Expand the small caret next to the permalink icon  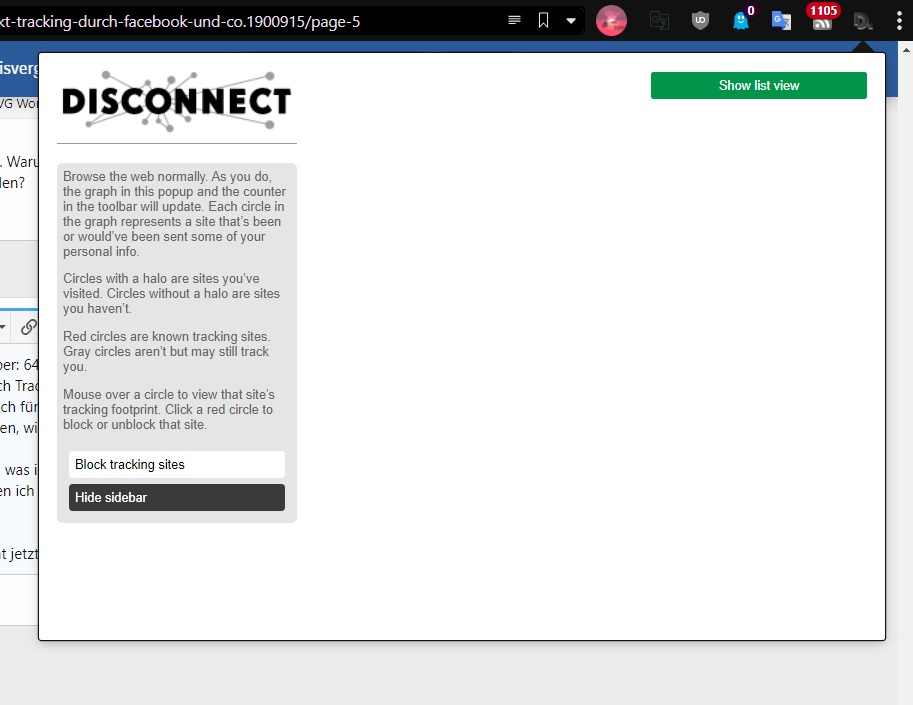click(x=3, y=326)
